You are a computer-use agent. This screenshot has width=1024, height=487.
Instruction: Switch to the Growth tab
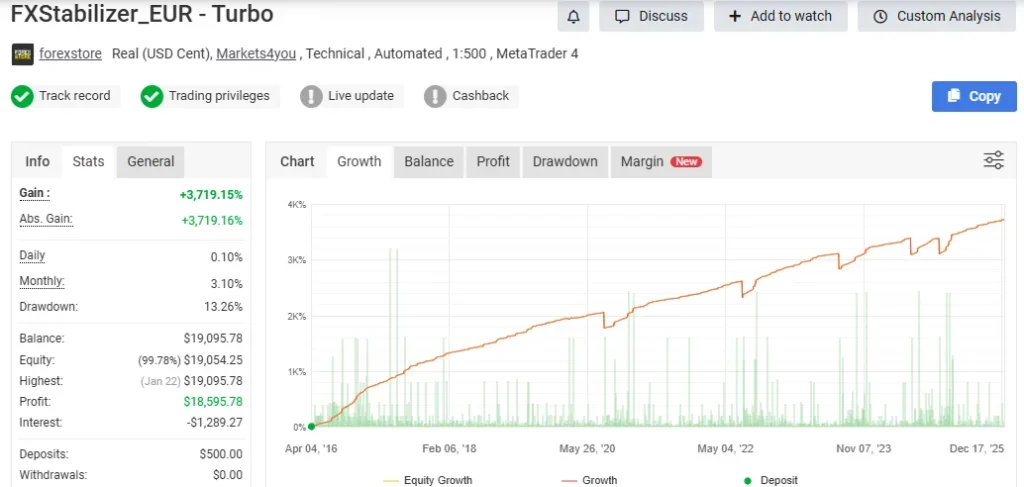coord(359,161)
